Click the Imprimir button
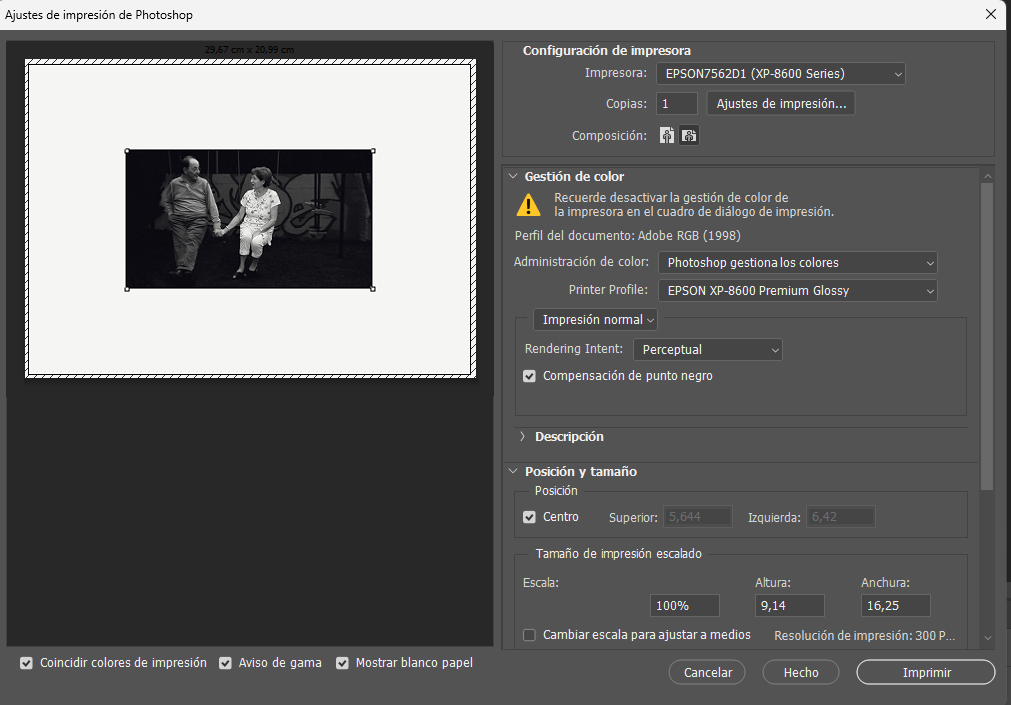Image resolution: width=1011 pixels, height=705 pixels. pos(924,671)
